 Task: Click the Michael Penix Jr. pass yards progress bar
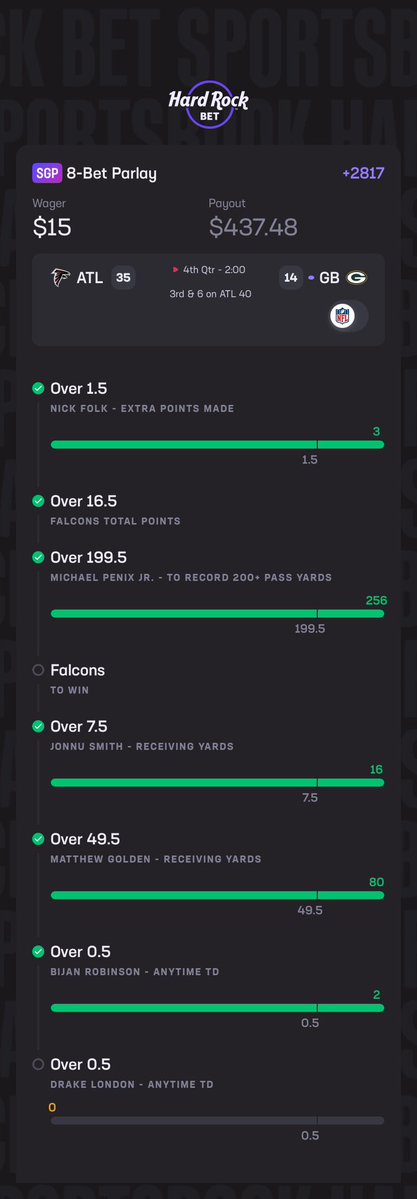click(217, 613)
